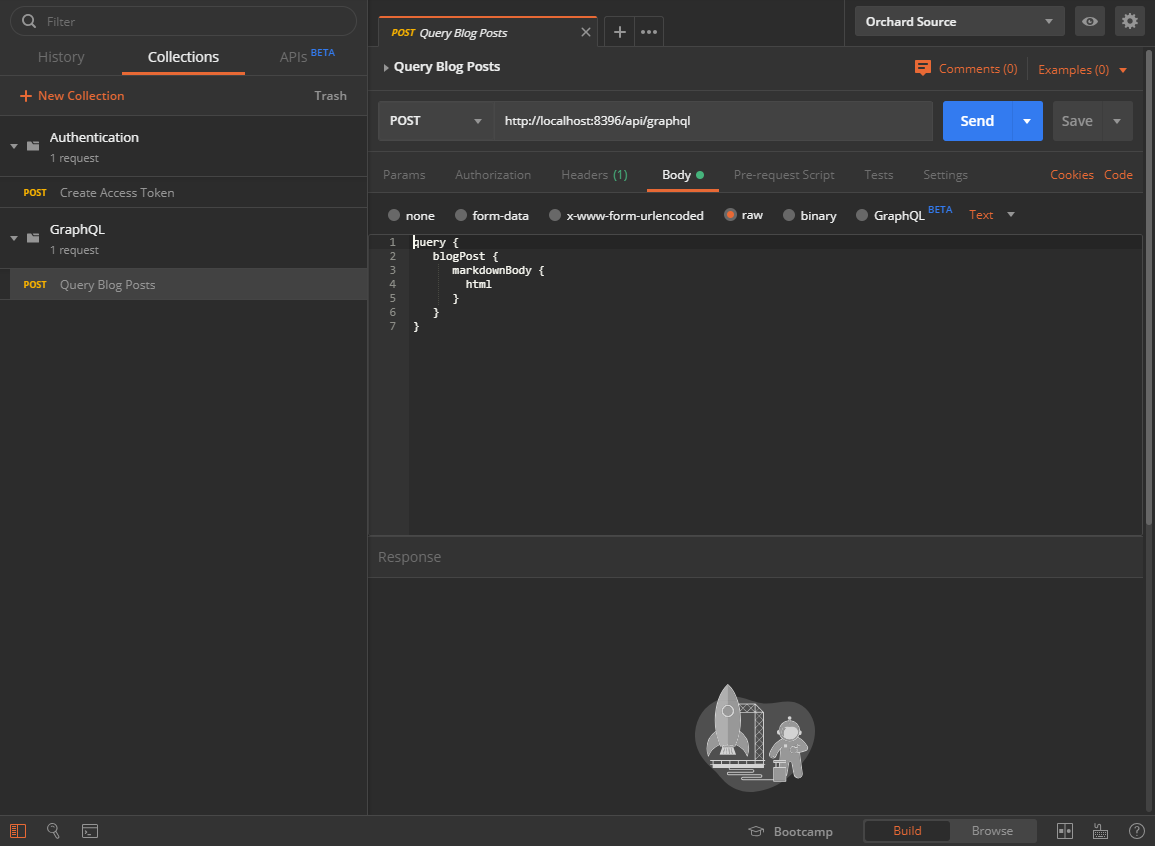This screenshot has width=1155, height=846.
Task: Click the request editor vertical scrollbar
Action: 1148,287
